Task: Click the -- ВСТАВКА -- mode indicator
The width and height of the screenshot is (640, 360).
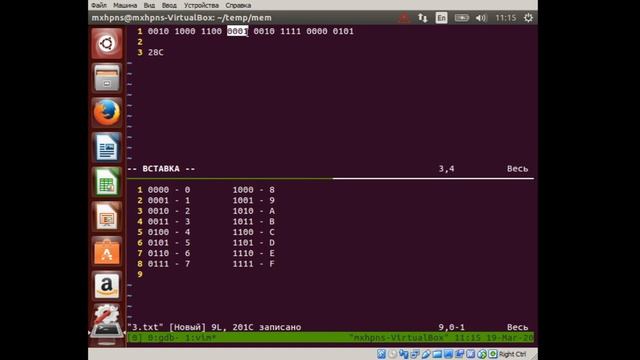Action: (161, 169)
